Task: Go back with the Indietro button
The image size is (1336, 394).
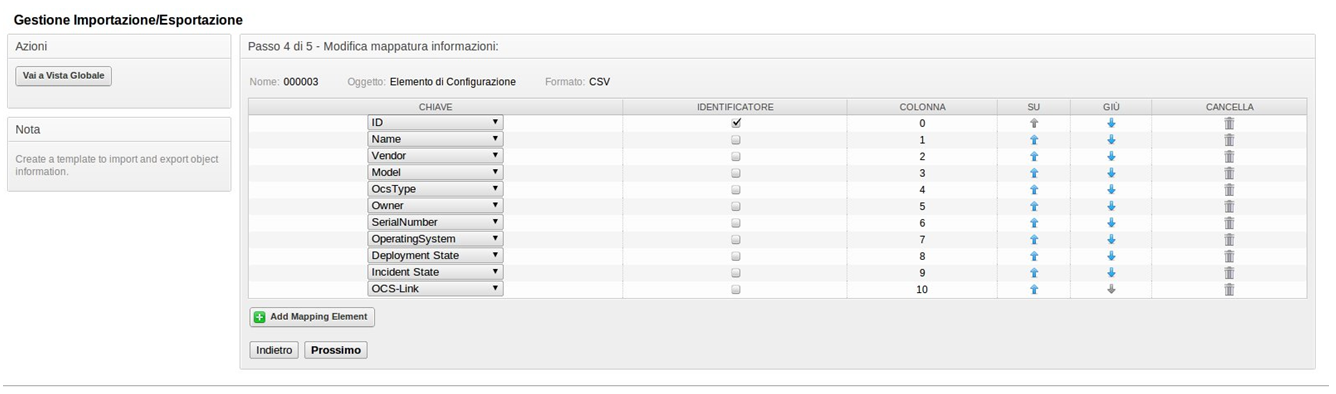Action: pyautogui.click(x=274, y=350)
